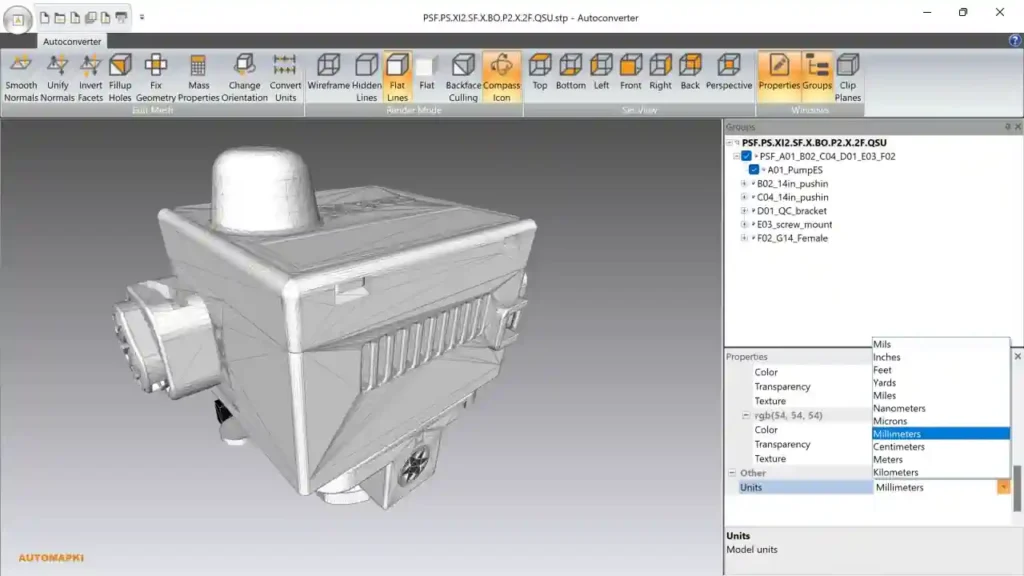Uncheck the A01_PumpES checkbox

[754, 170]
